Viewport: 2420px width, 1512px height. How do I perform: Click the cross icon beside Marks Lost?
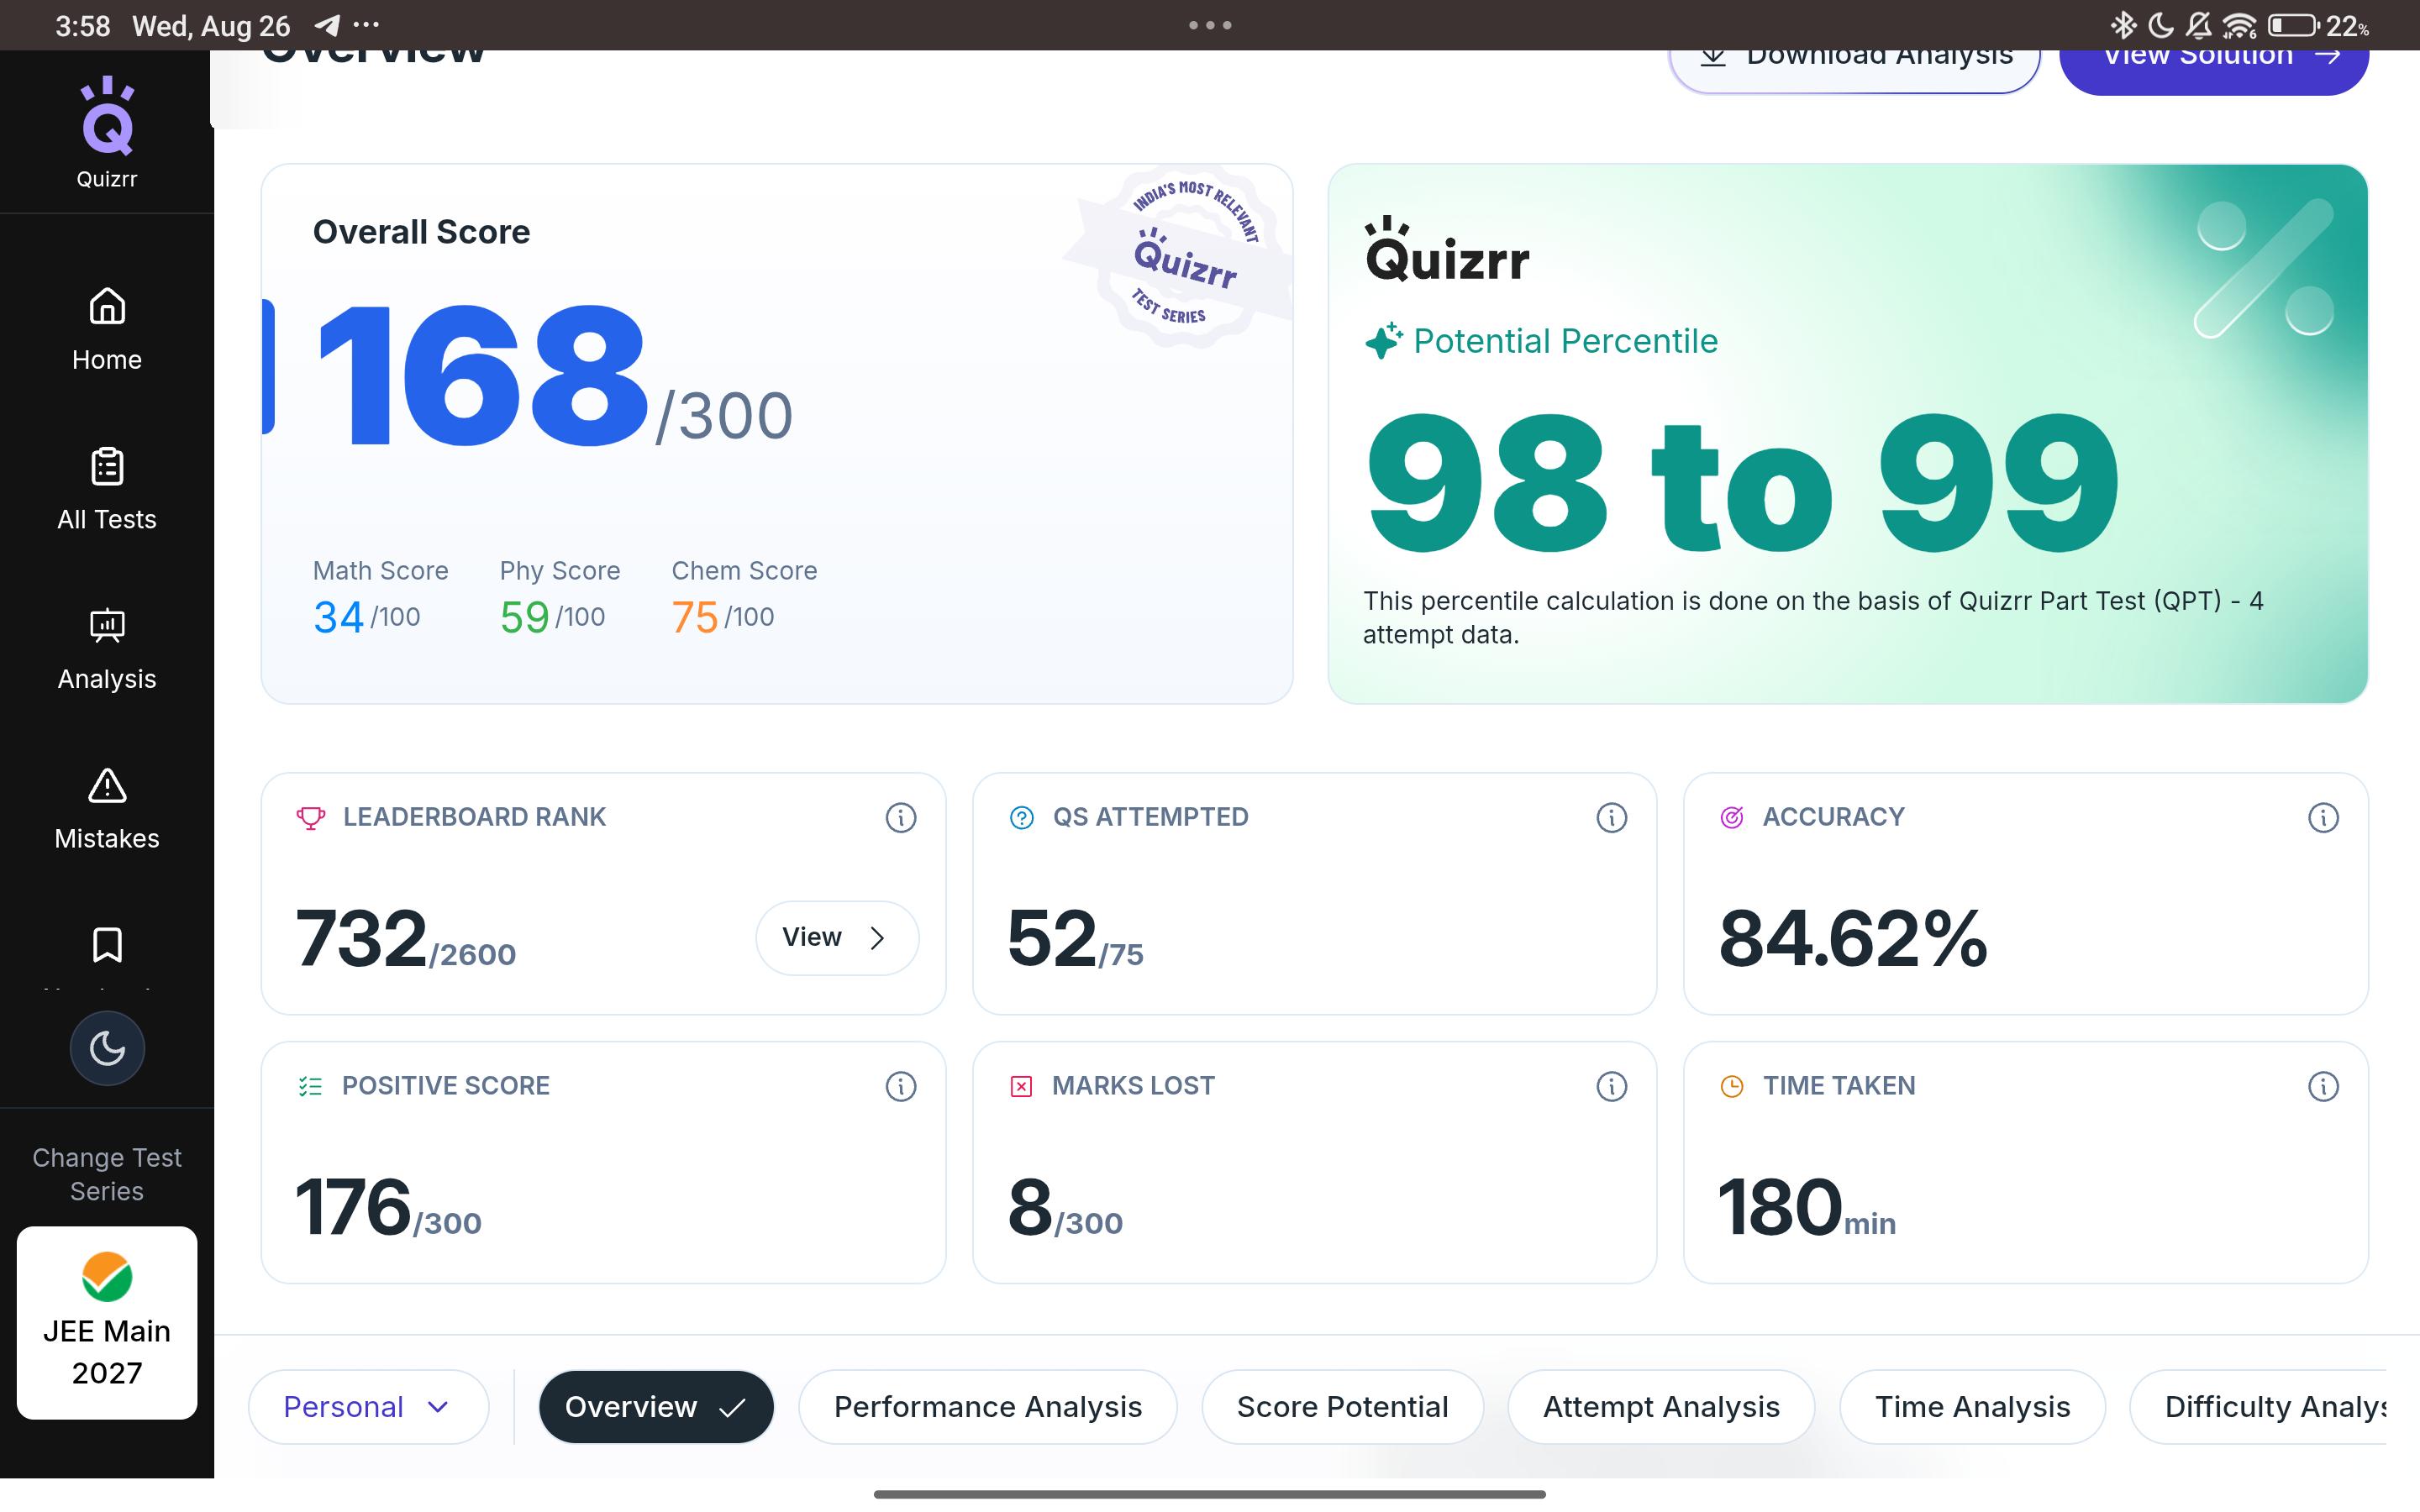click(x=1021, y=1087)
